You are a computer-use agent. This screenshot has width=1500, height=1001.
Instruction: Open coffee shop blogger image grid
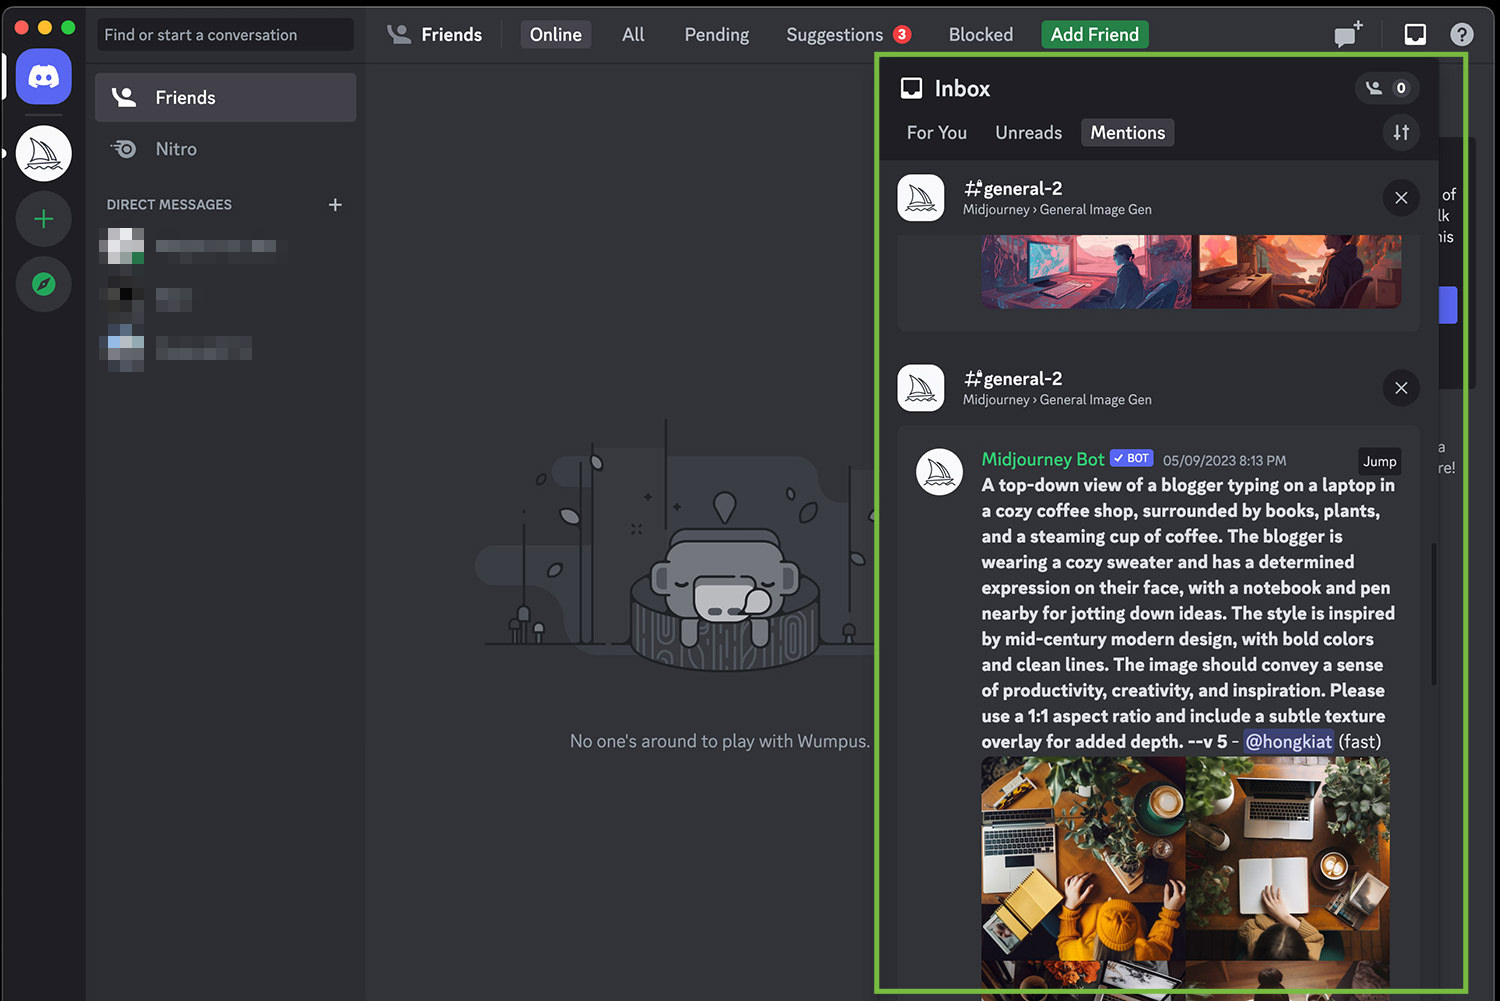pyautogui.click(x=1185, y=877)
